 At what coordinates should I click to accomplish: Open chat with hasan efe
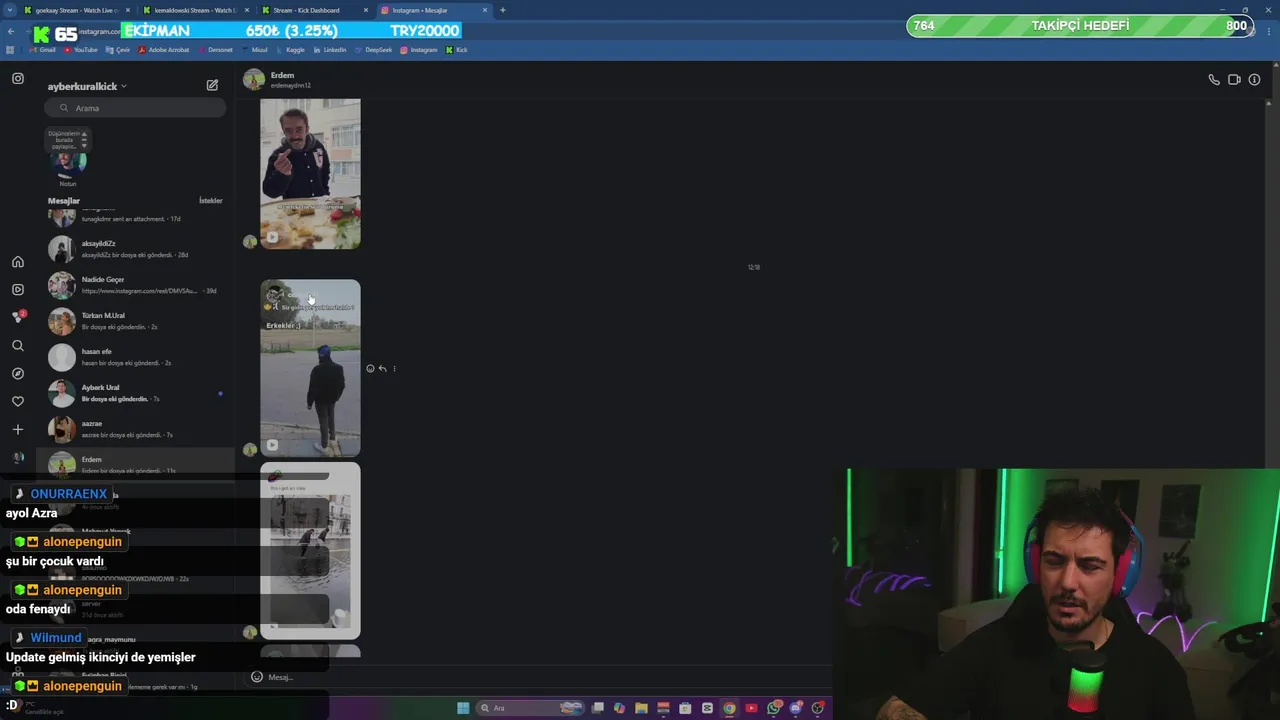click(x=135, y=357)
